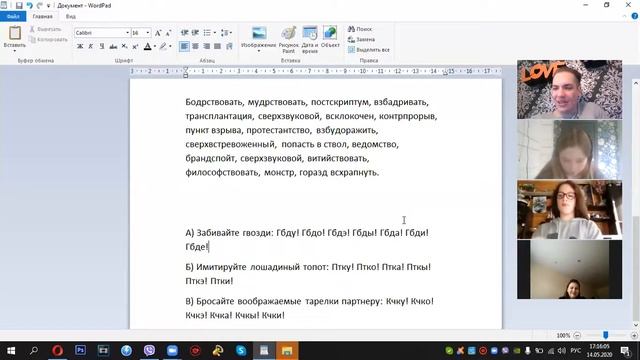Click the zoom out minus button
Screen dimensions: 640x360
(x=577, y=336)
